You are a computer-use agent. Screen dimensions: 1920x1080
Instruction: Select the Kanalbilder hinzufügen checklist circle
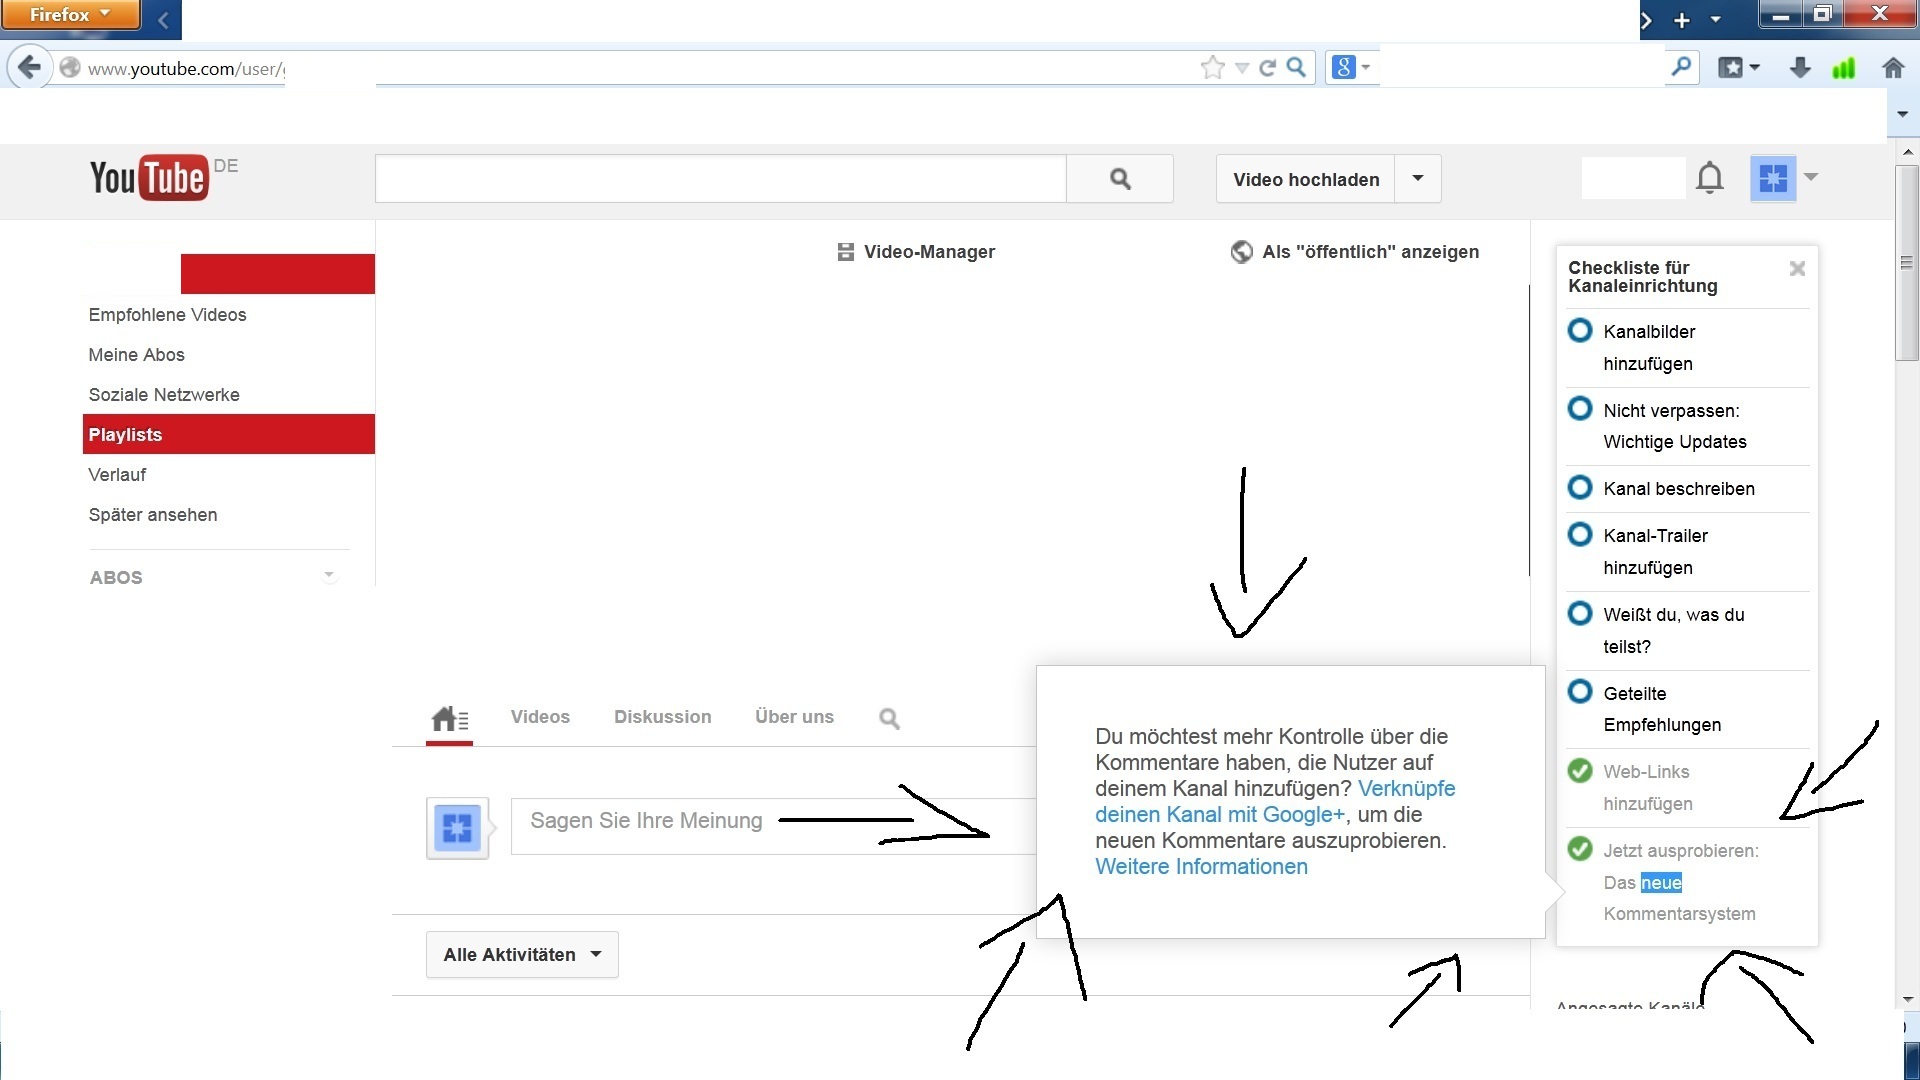coord(1580,331)
